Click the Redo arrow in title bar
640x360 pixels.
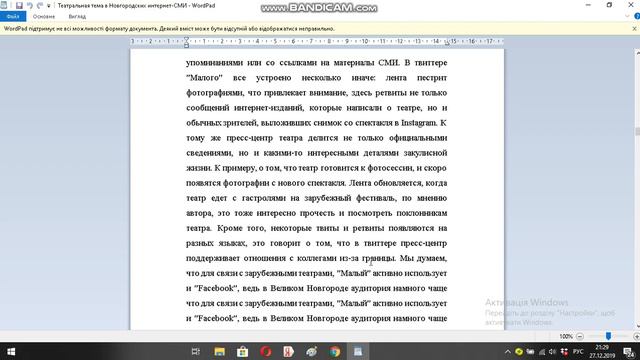[x=40, y=6]
